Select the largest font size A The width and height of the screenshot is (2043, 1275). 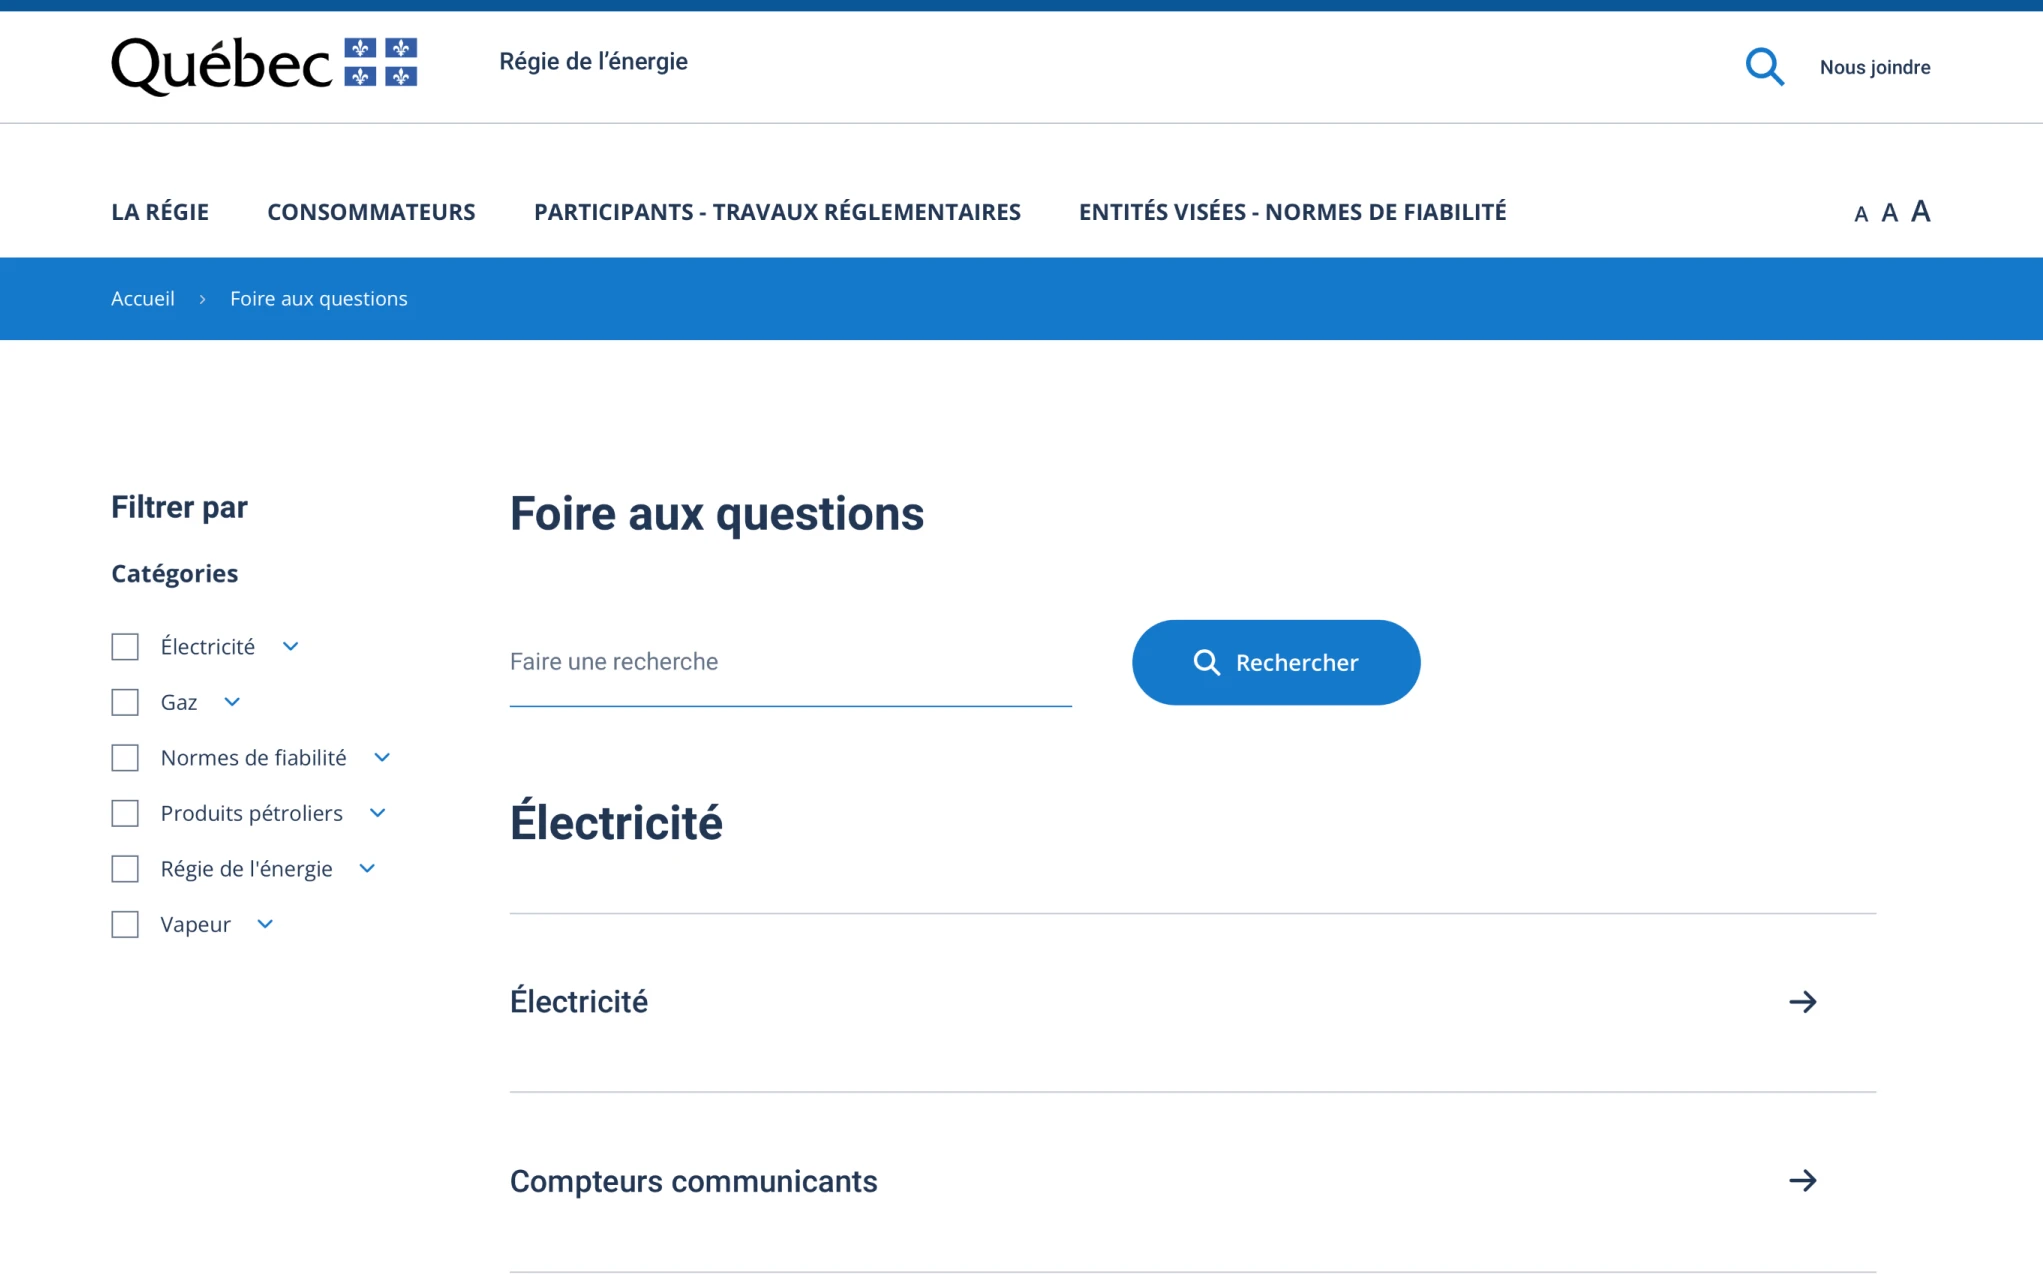[x=1920, y=211]
